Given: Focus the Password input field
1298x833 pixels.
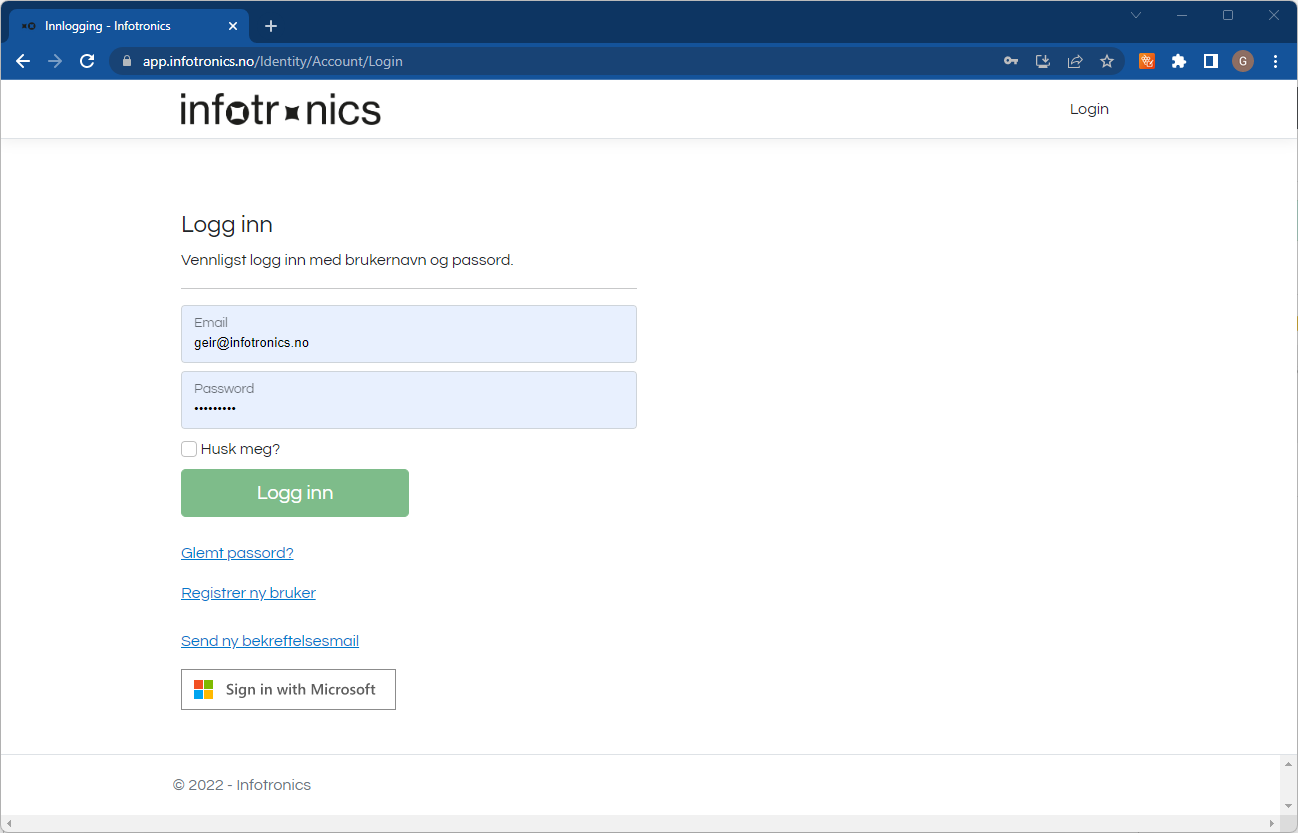Looking at the screenshot, I should tap(409, 400).
